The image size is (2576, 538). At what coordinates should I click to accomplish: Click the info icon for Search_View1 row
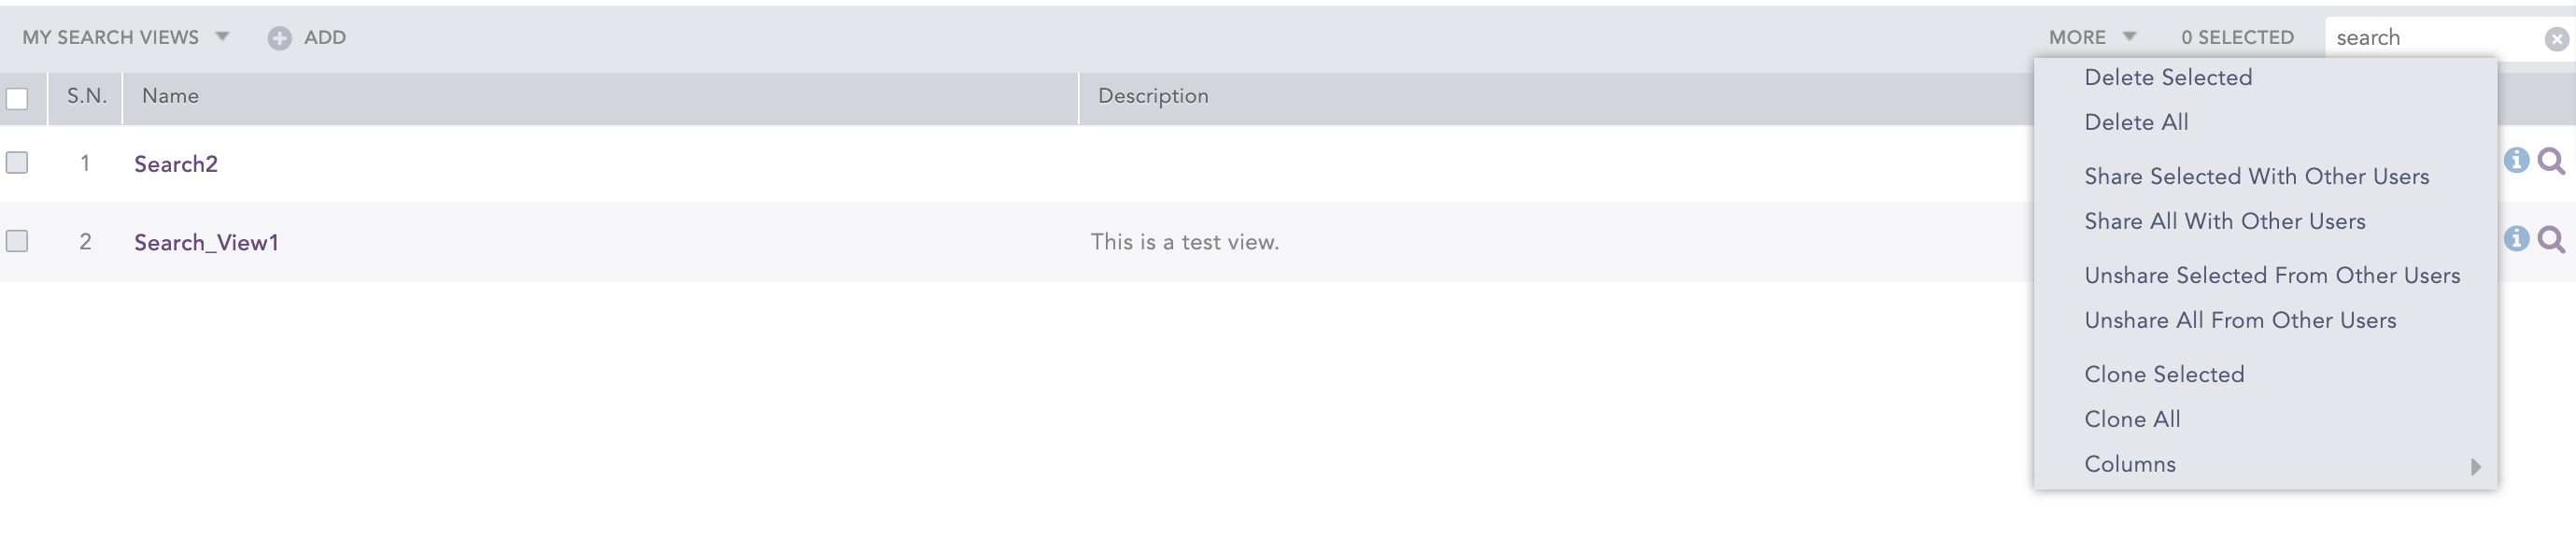[x=2516, y=239]
